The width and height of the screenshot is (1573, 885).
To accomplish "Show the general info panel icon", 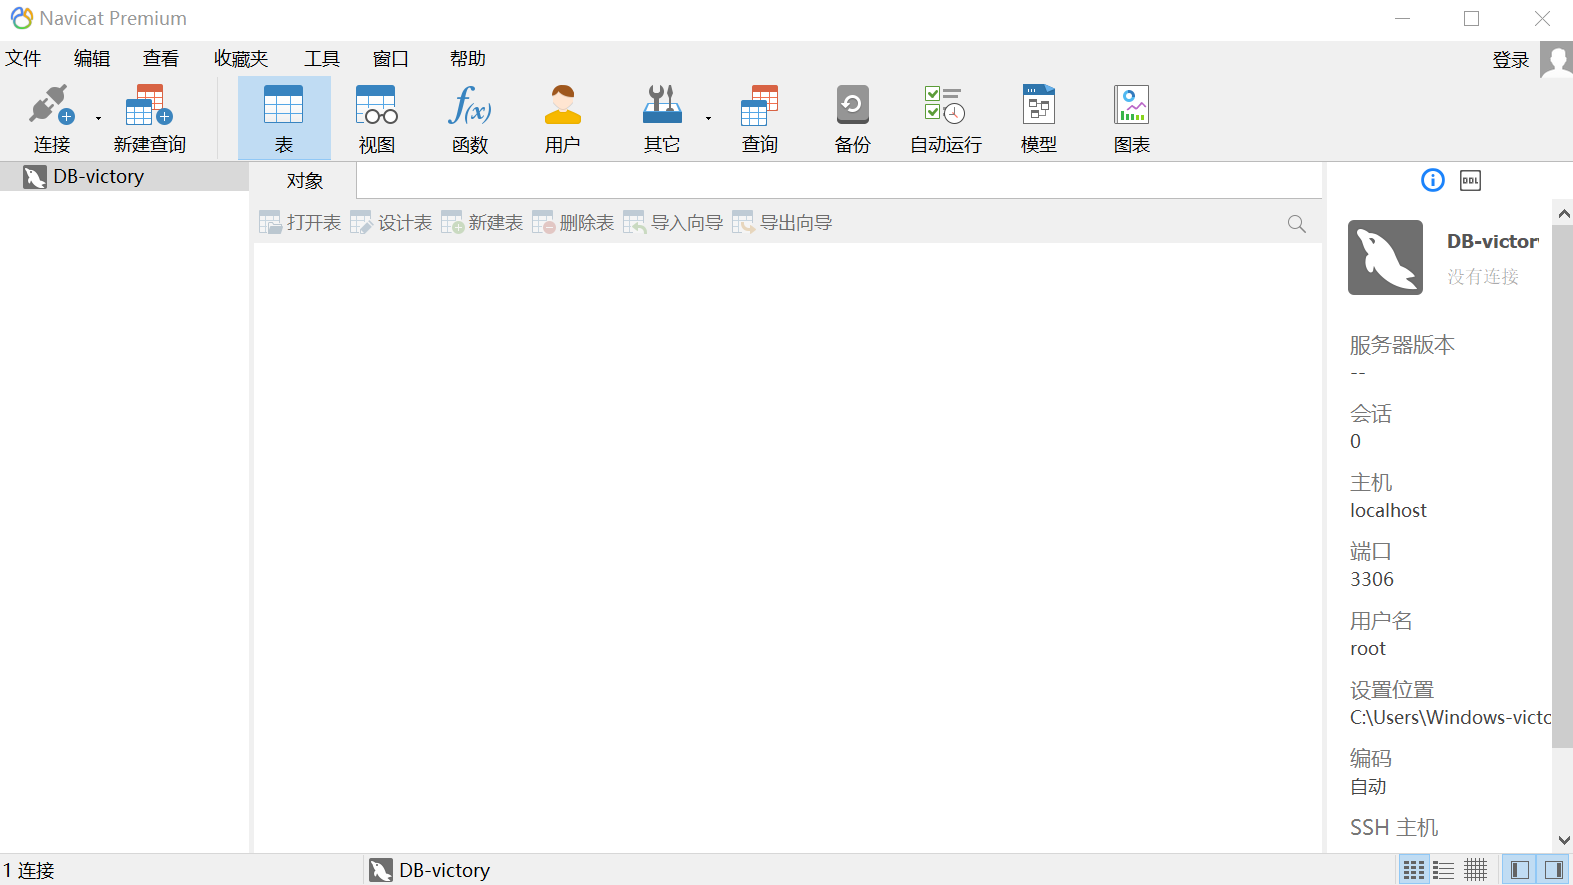I will click(x=1433, y=180).
